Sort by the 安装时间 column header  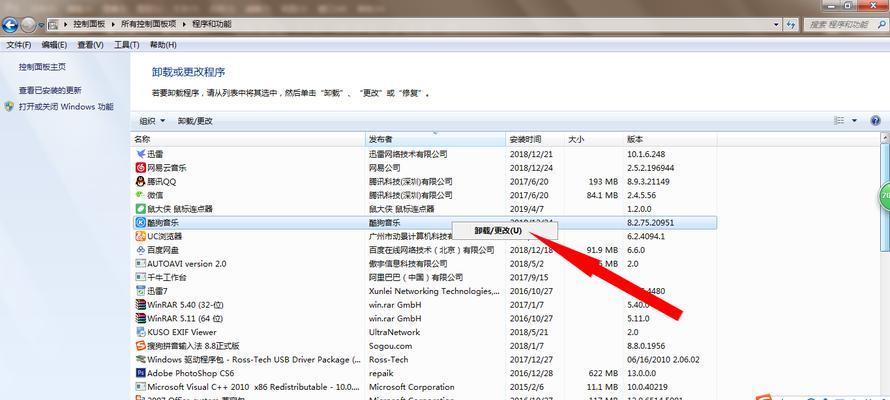[535, 139]
